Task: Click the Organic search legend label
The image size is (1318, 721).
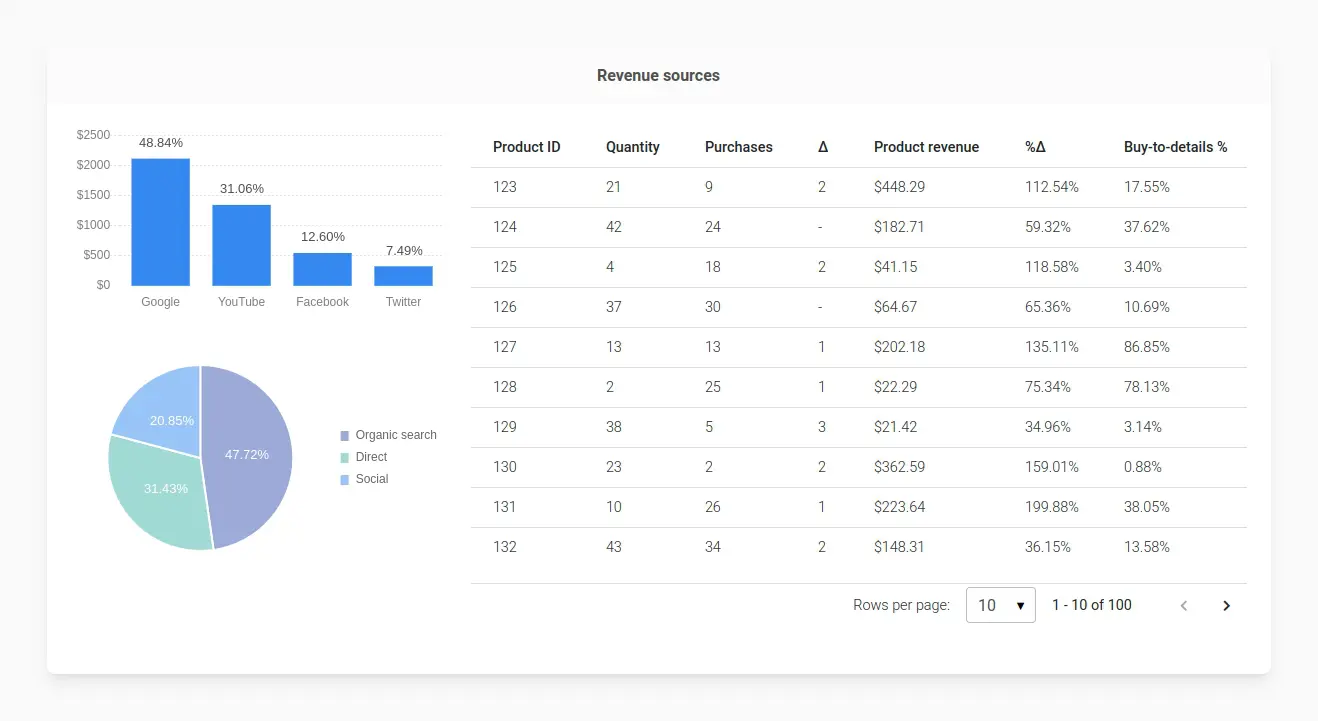Action: click(x=396, y=435)
